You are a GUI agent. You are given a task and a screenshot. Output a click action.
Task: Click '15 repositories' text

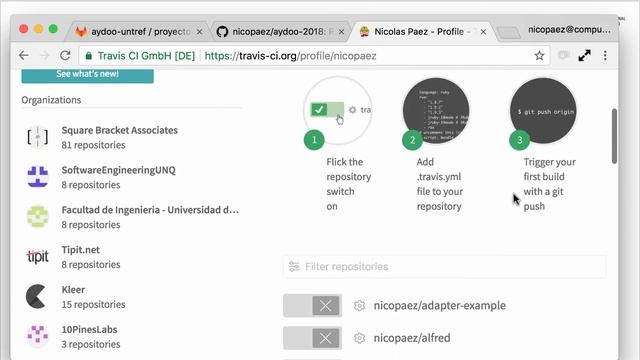93,304
